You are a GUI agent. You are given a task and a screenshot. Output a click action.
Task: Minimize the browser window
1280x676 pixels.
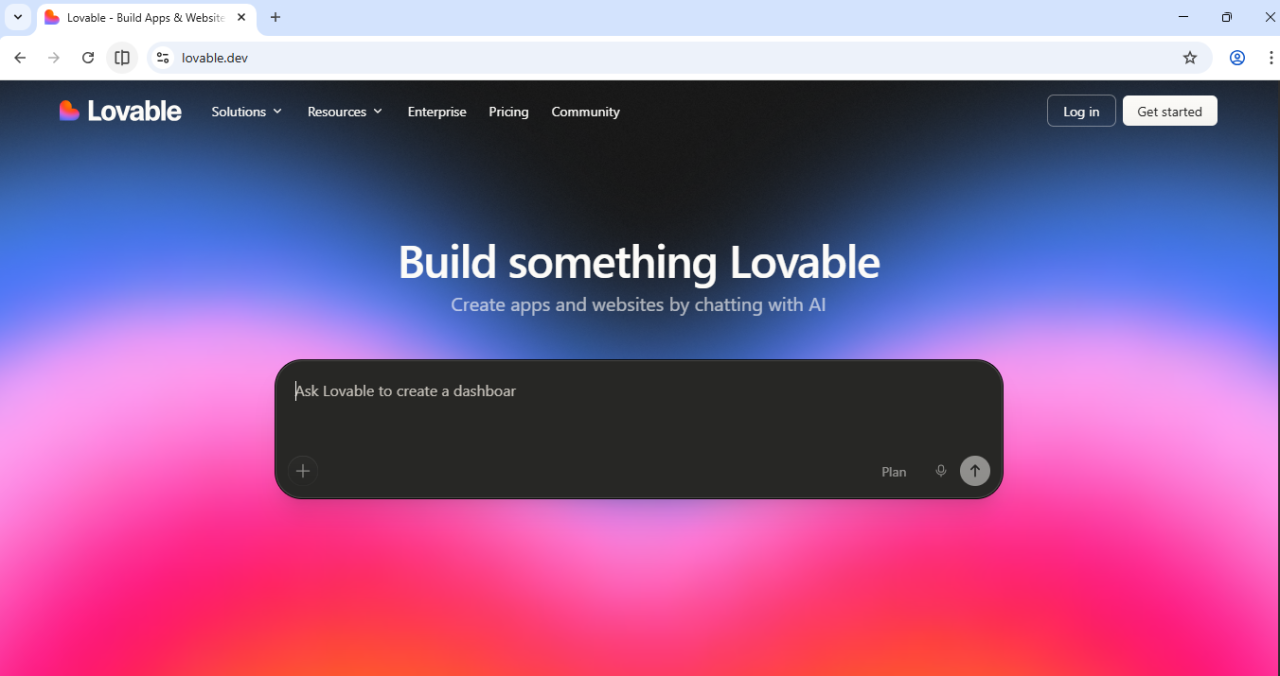point(1184,17)
